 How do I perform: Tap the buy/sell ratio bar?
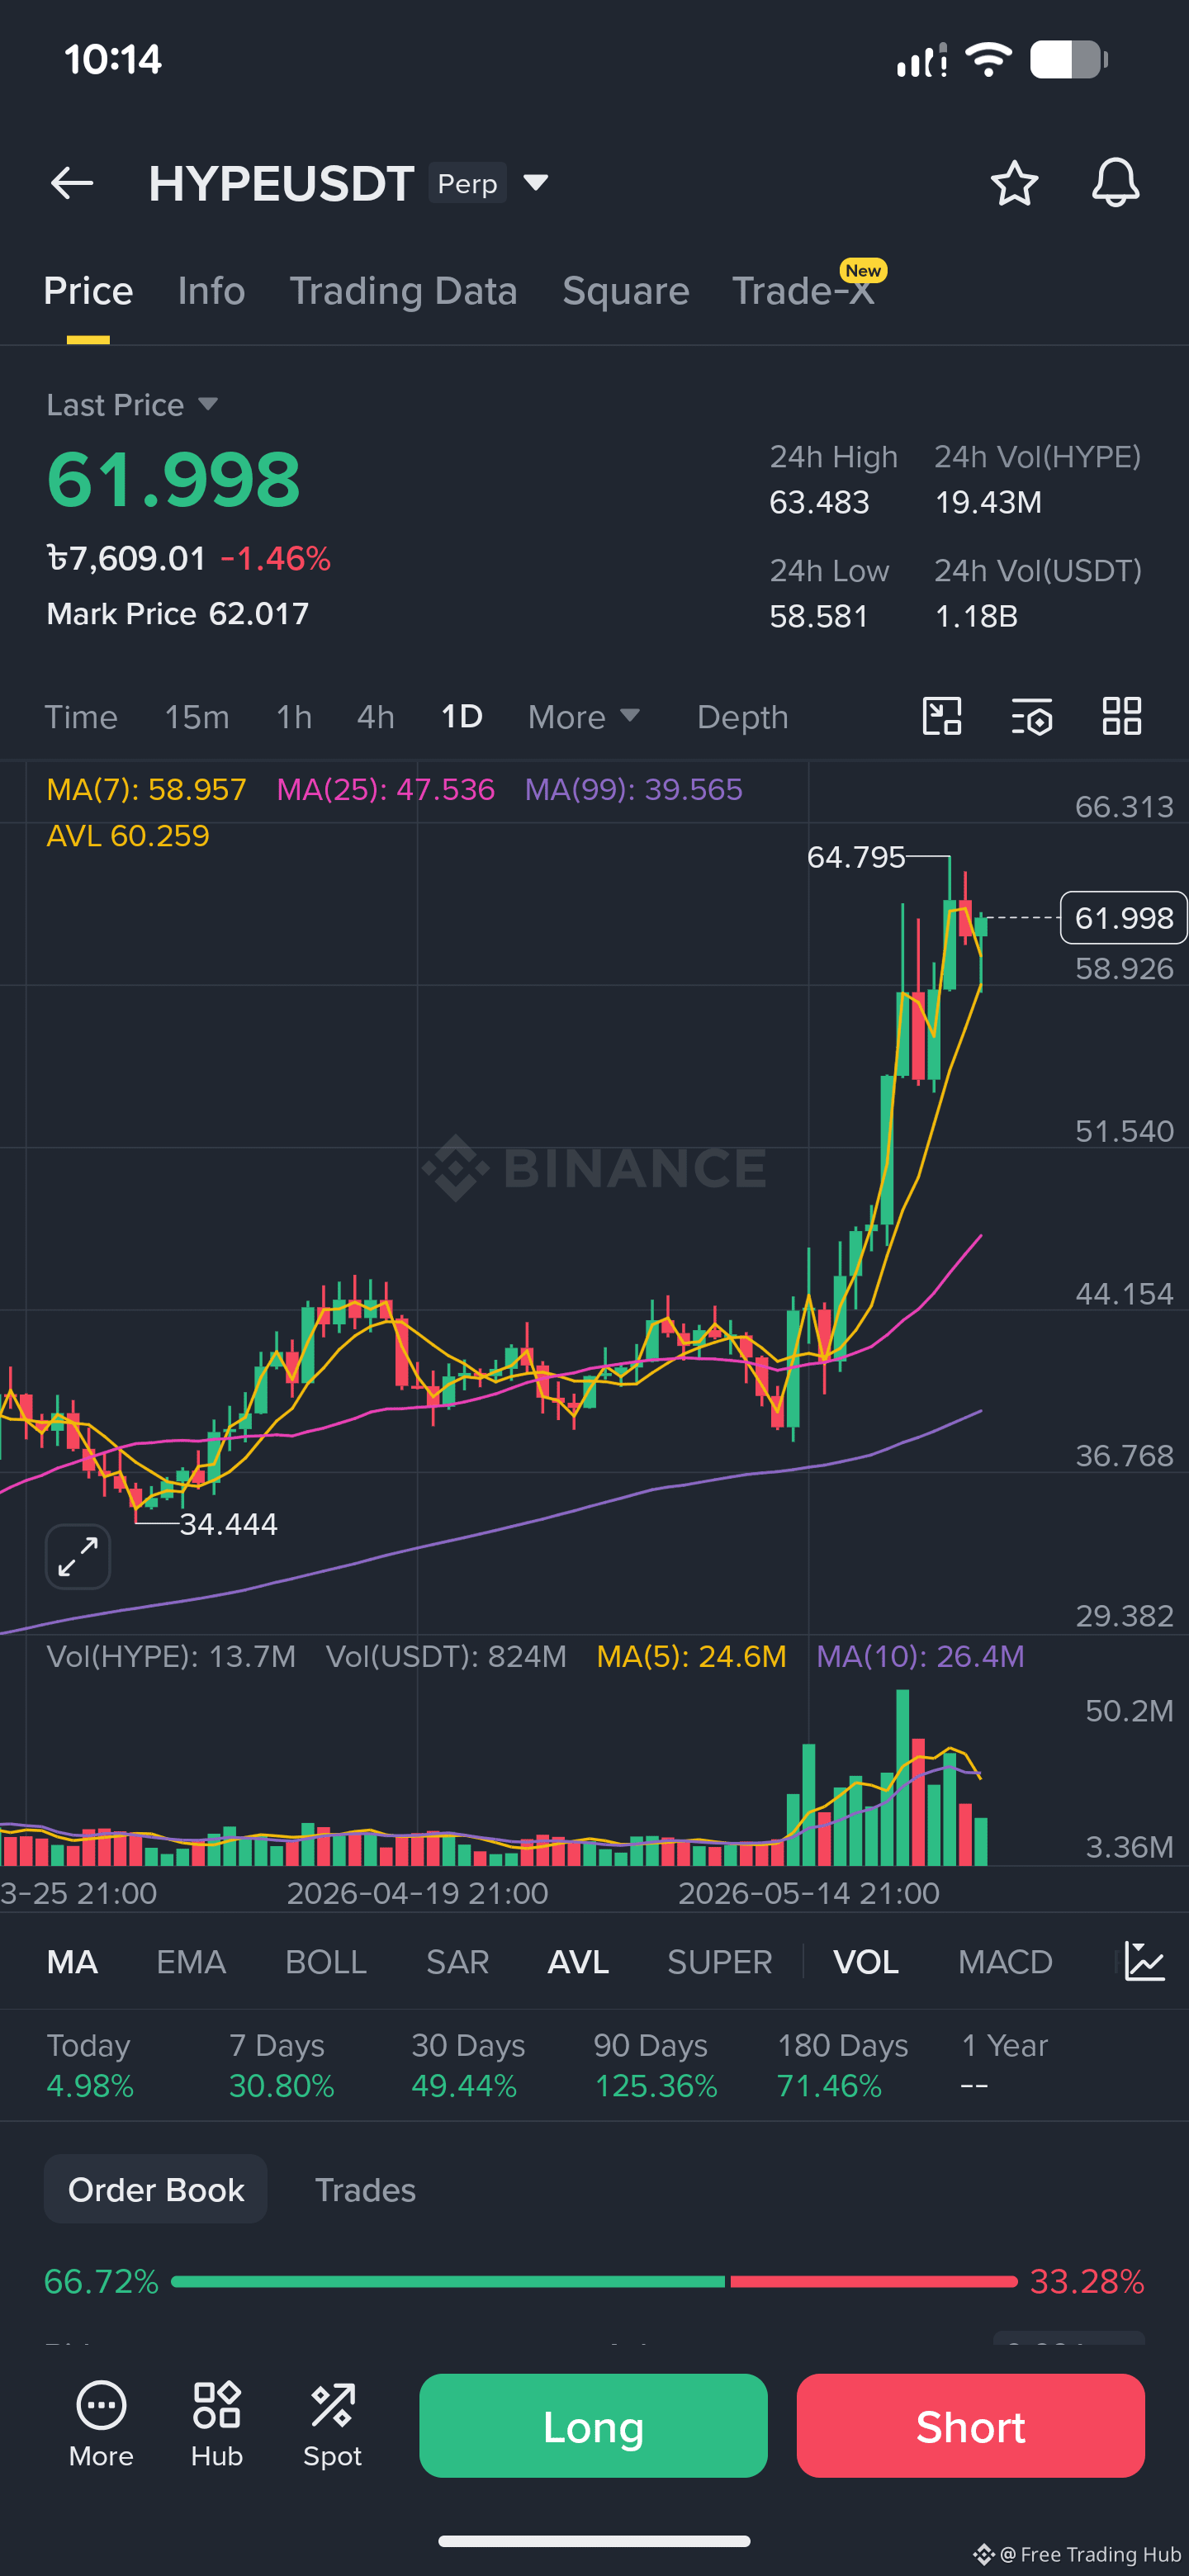(x=594, y=2281)
